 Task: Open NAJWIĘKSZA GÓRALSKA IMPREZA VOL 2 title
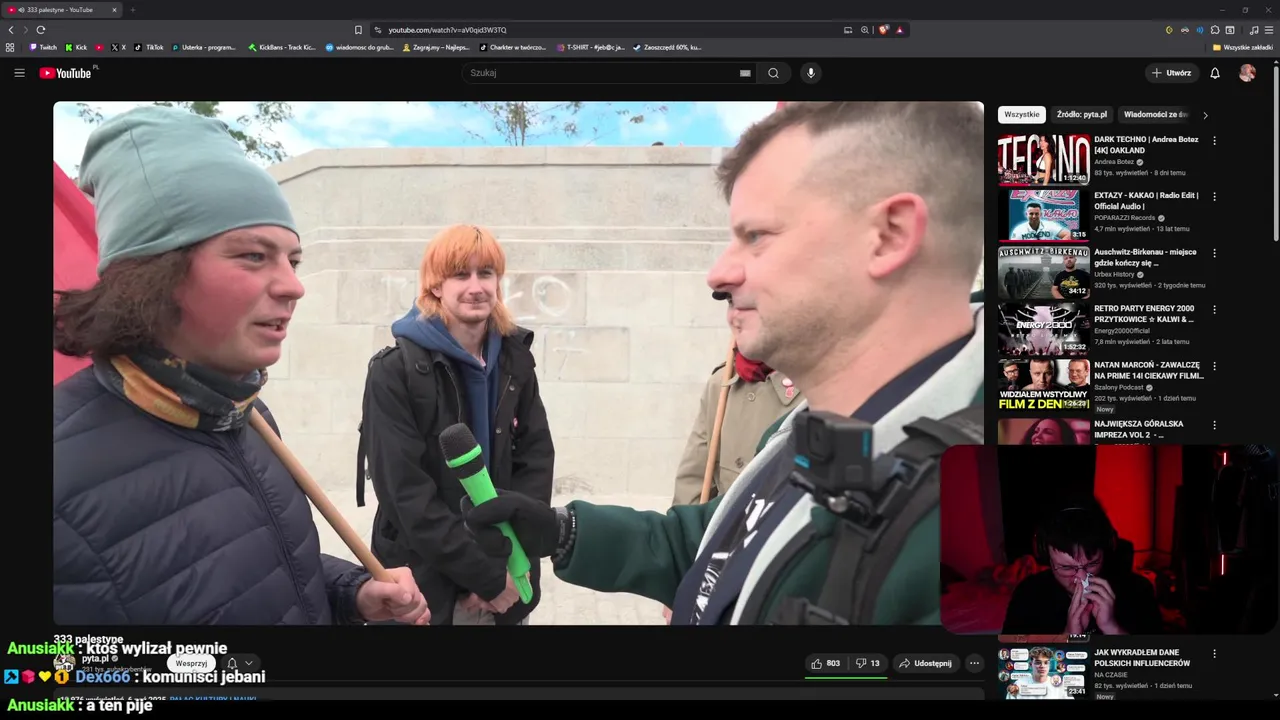coord(1138,429)
